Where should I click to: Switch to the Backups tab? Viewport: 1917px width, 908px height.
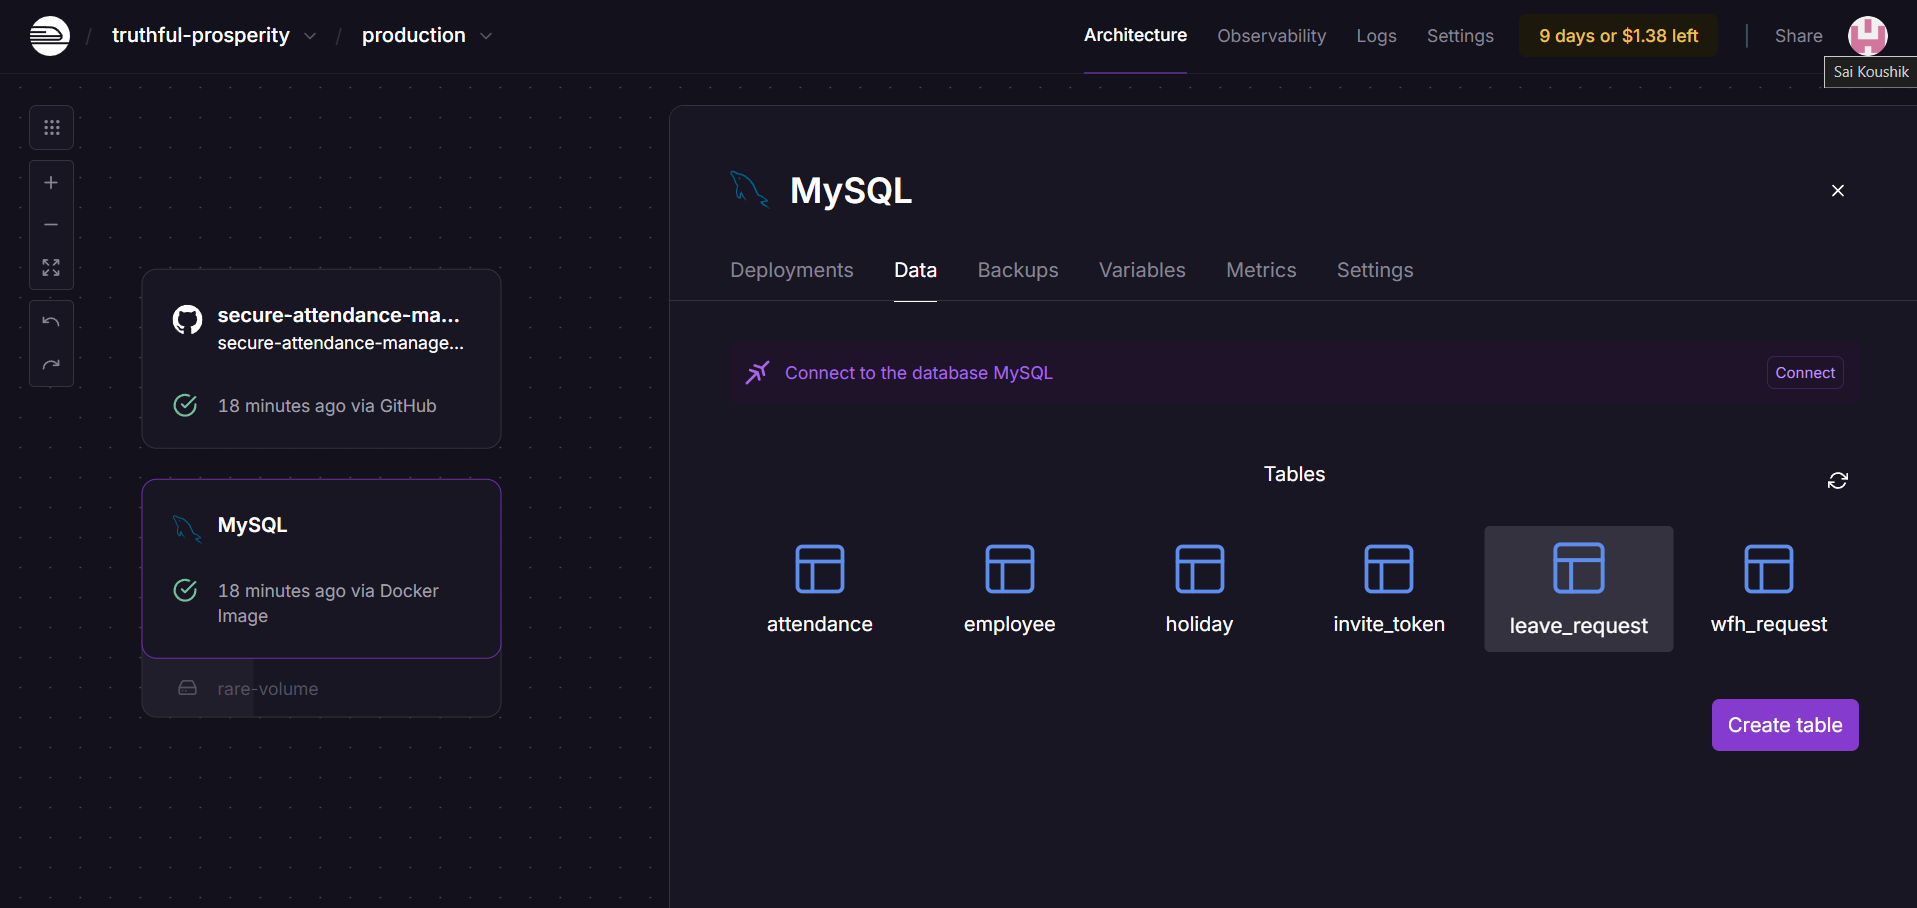click(x=1017, y=270)
